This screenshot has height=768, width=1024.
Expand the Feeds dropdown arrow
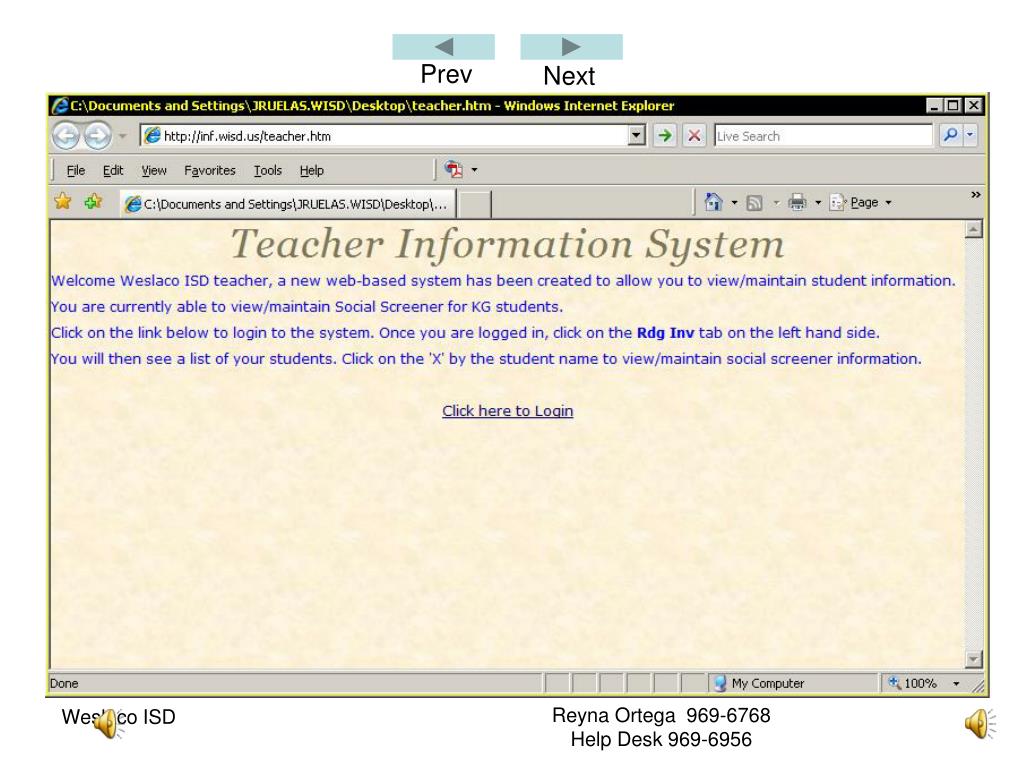point(776,202)
